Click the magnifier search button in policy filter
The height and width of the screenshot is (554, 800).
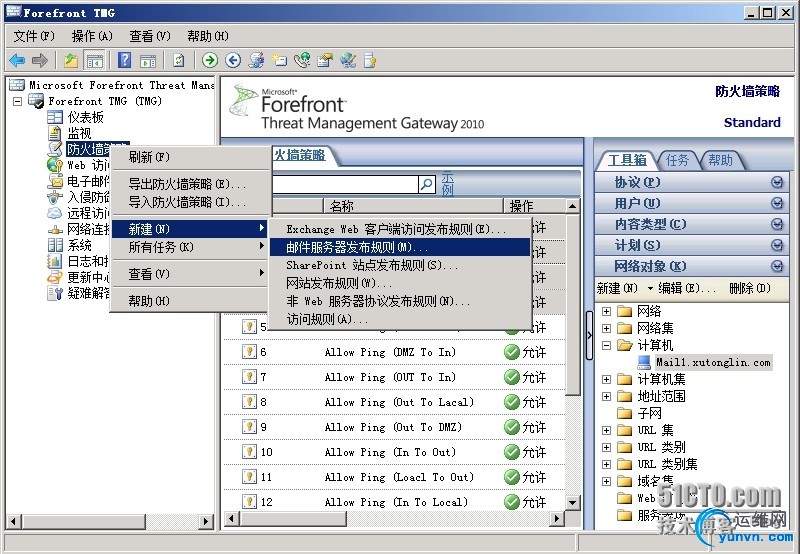click(x=427, y=184)
